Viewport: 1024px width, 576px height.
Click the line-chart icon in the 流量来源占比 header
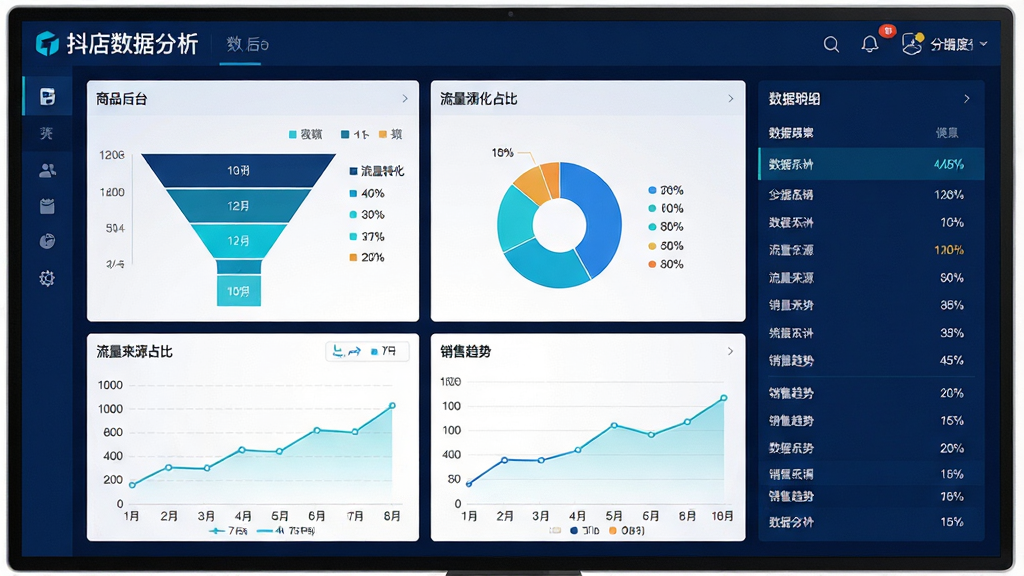click(x=346, y=351)
